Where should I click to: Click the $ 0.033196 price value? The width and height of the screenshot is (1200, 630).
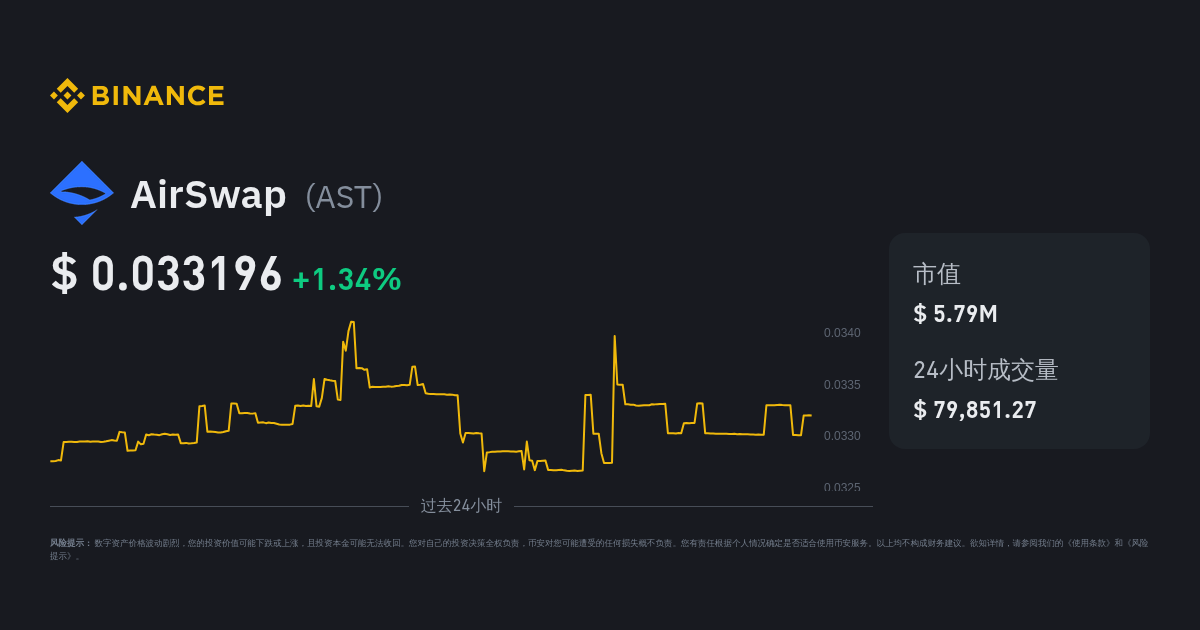(167, 275)
